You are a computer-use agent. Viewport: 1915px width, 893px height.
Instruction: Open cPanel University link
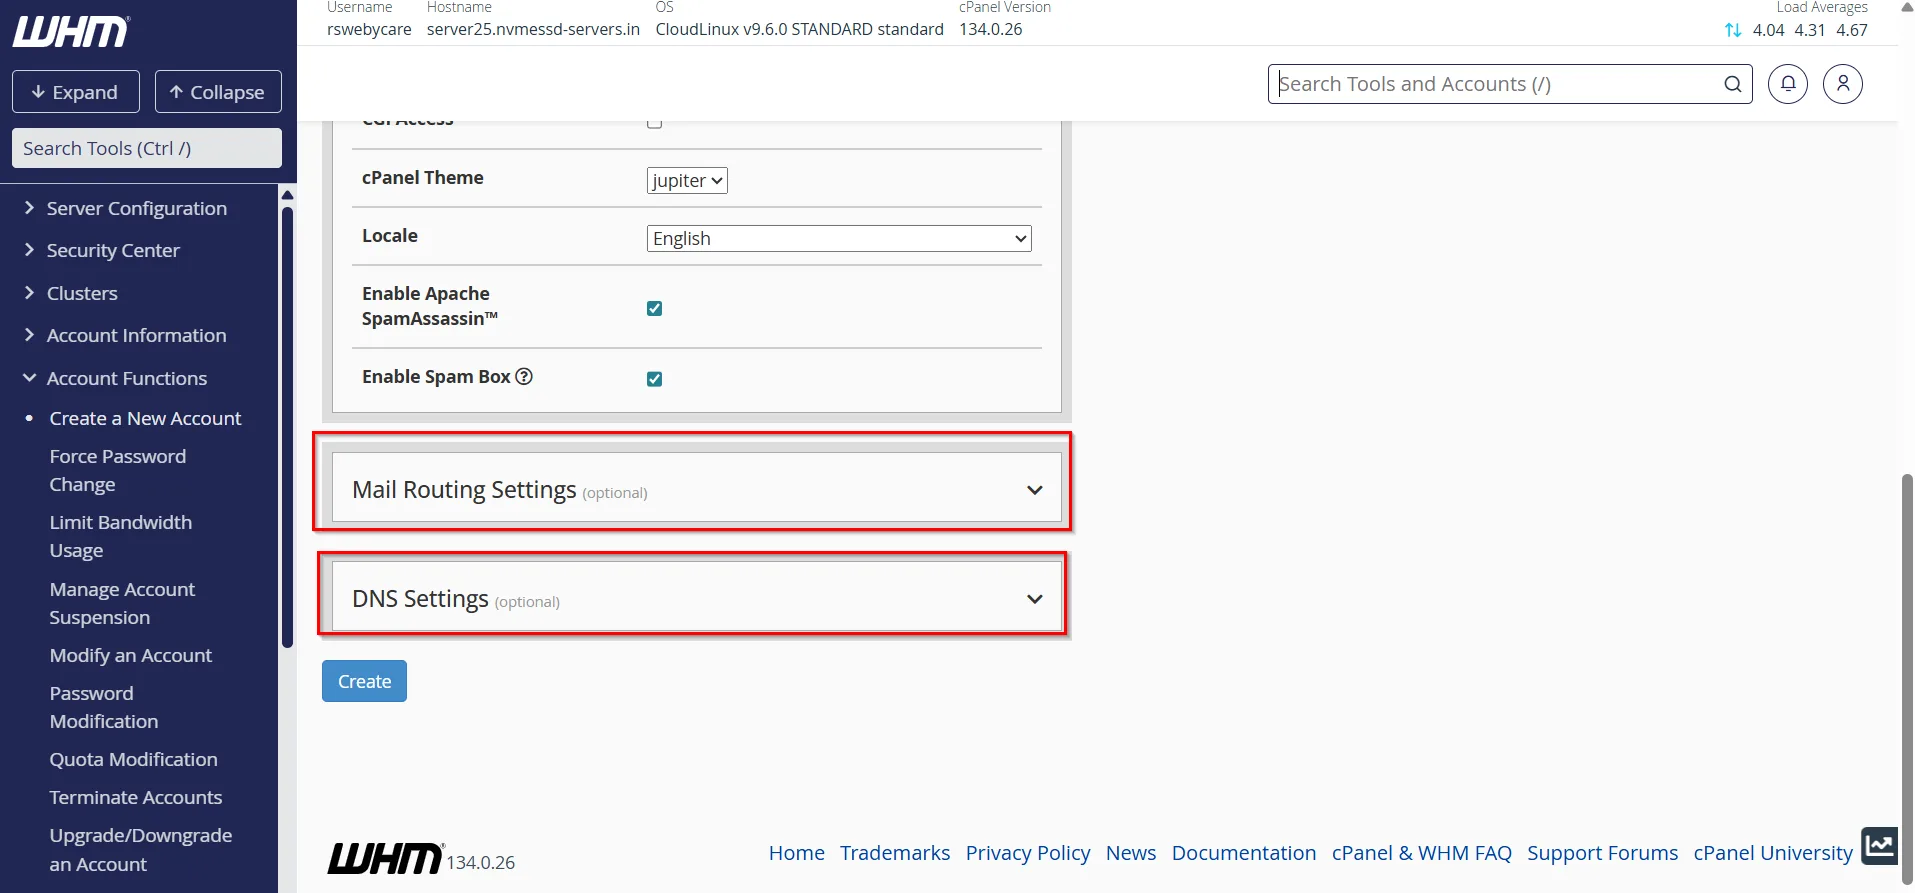[x=1773, y=853]
